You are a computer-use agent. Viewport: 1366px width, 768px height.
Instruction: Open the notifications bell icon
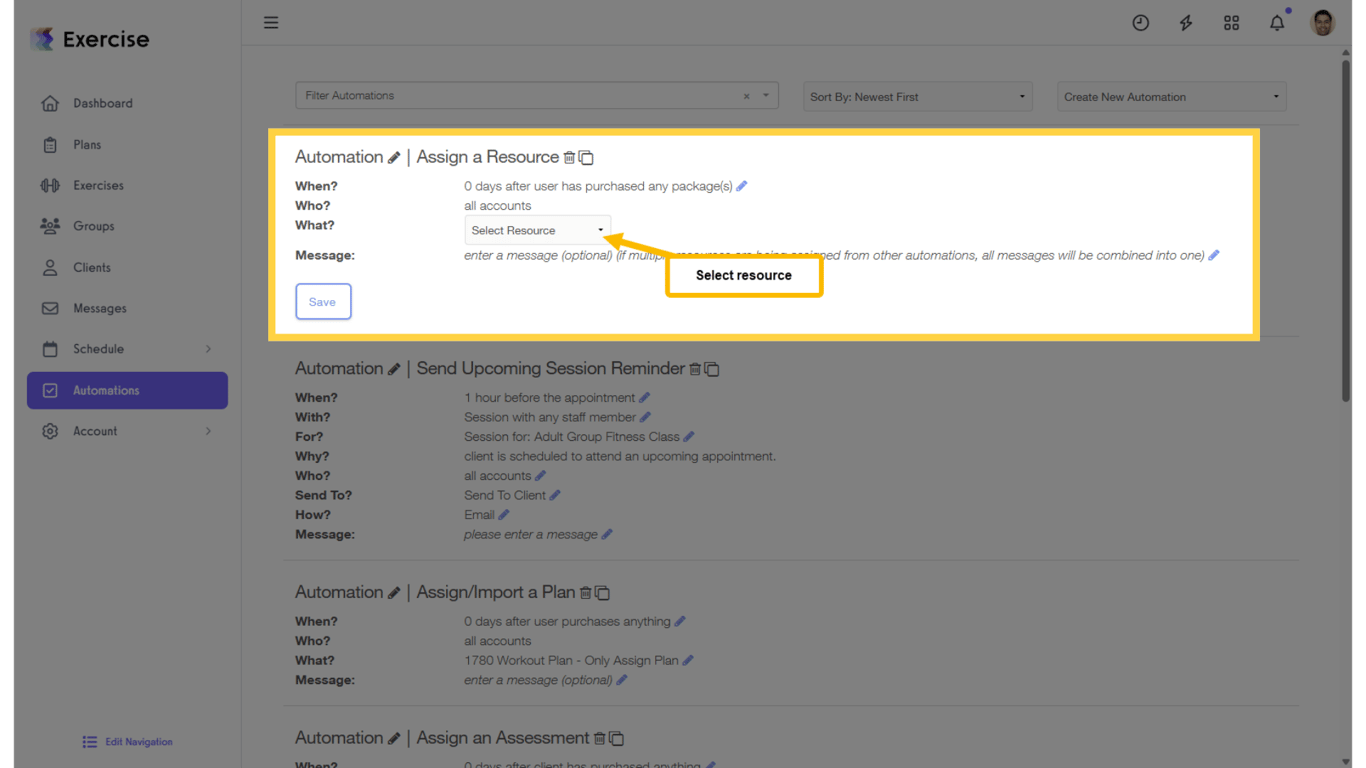1277,22
